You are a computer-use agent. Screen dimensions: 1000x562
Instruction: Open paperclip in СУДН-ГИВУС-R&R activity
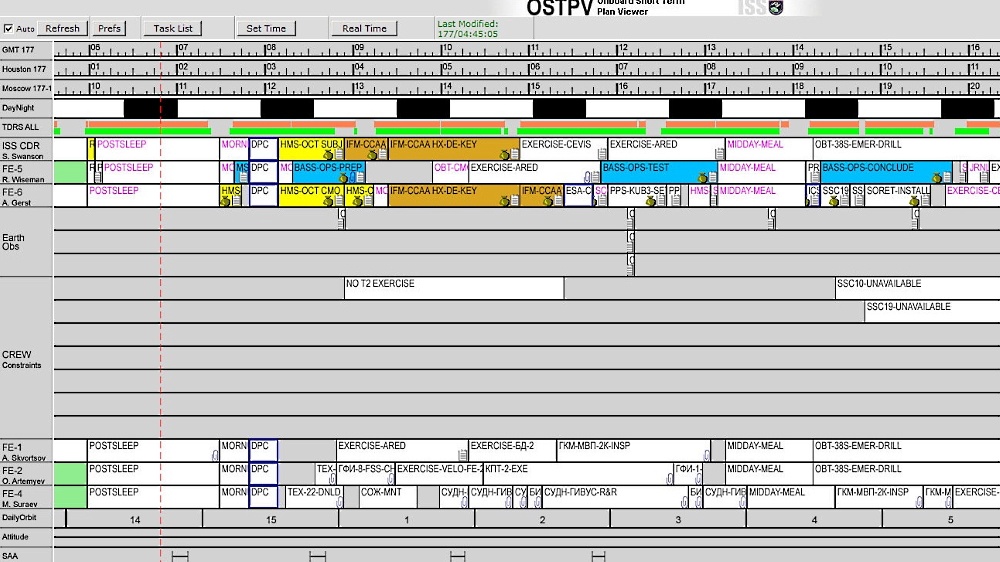point(684,502)
